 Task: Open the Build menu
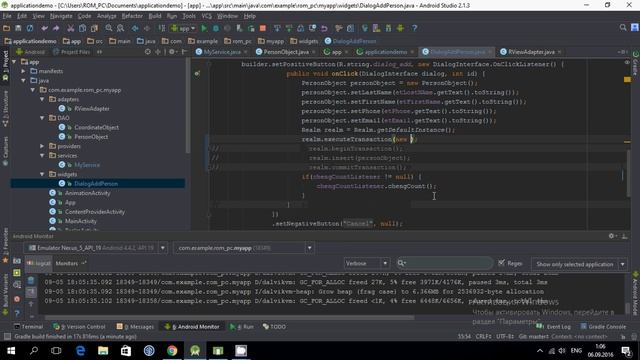click(155, 16)
